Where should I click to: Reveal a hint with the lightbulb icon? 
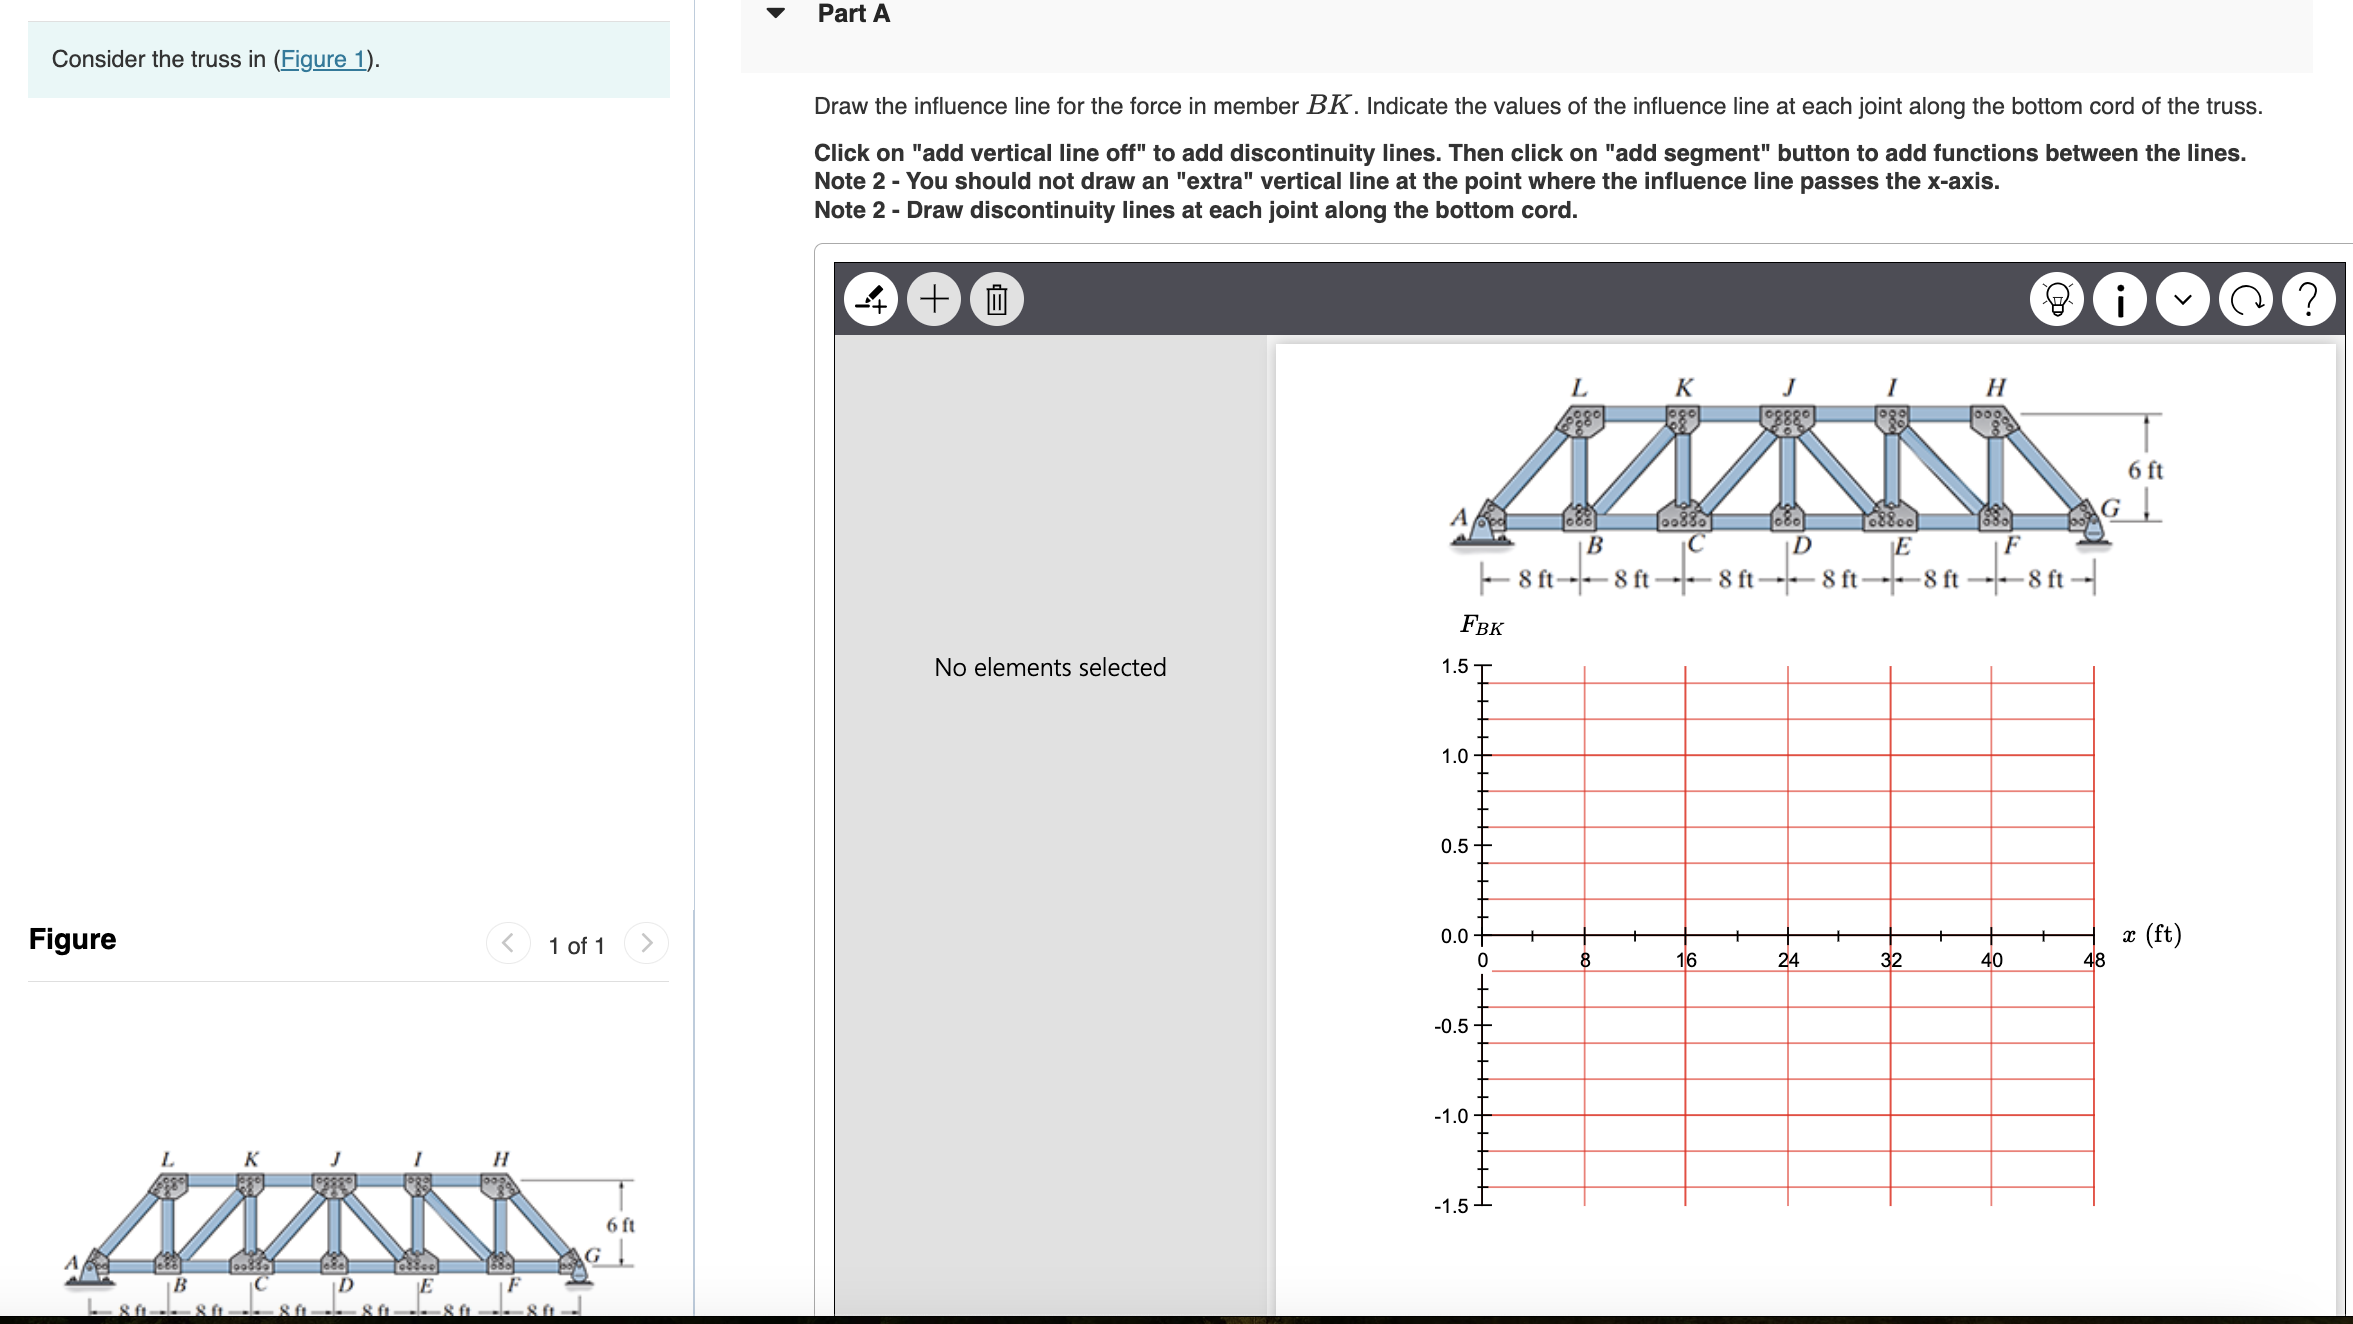point(2056,299)
